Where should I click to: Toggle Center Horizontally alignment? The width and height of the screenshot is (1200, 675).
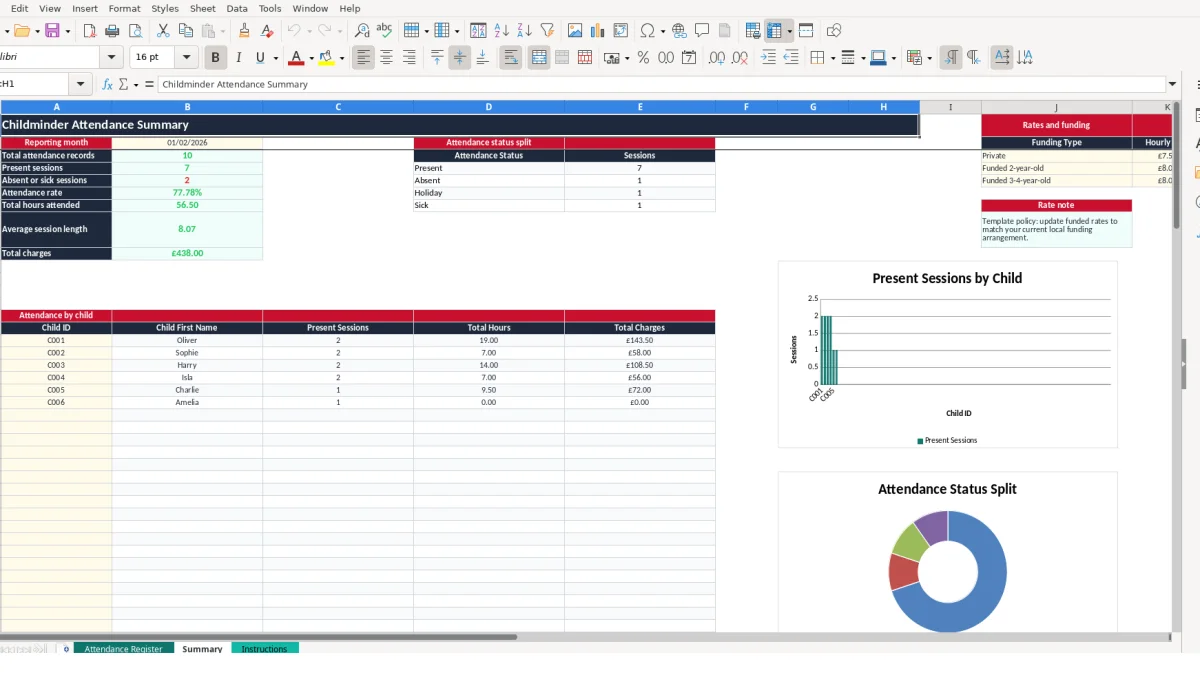click(x=386, y=58)
